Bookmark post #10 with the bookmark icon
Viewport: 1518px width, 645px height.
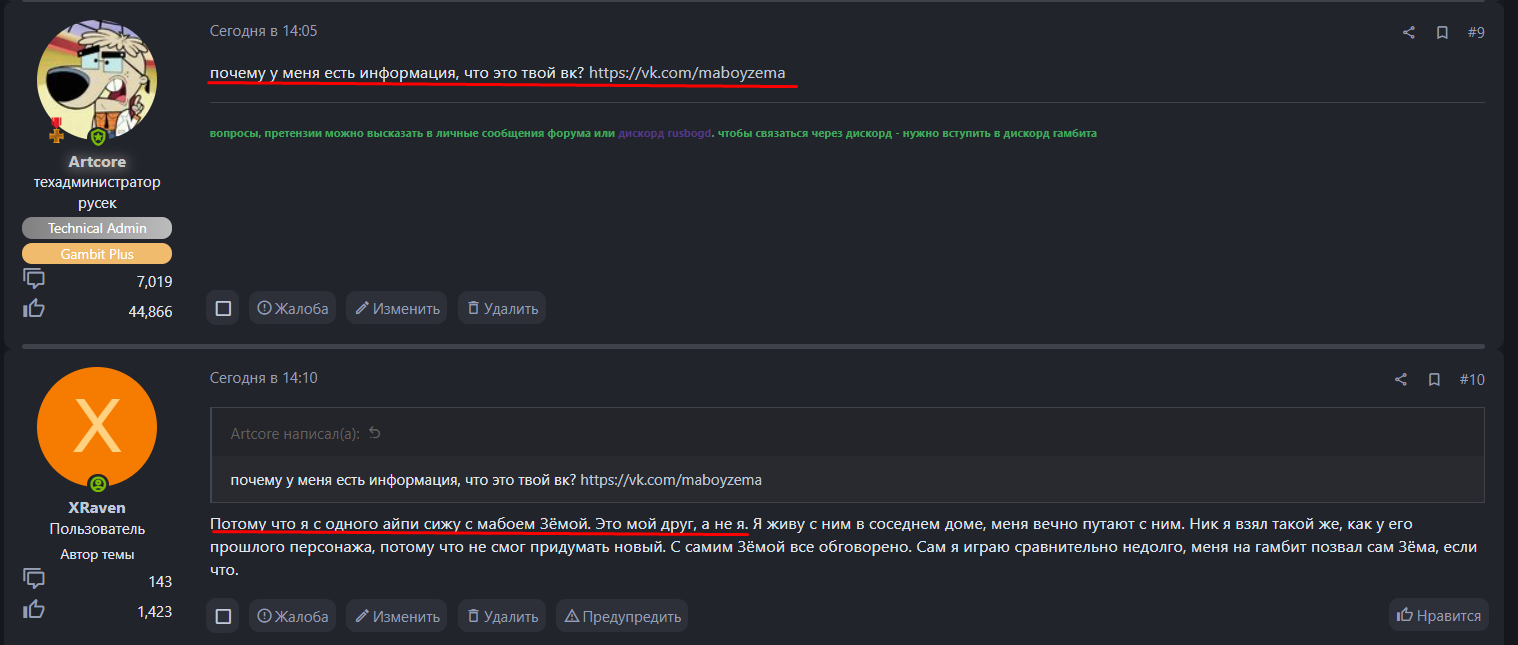tap(1434, 380)
